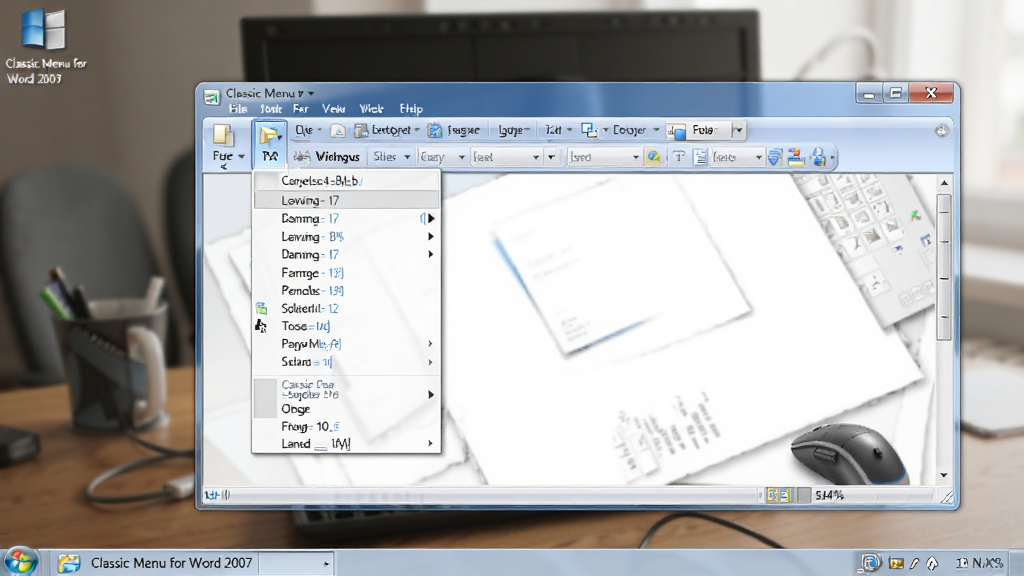Click the vertical scrollbar thumb
The image size is (1024, 576).
tap(944, 268)
